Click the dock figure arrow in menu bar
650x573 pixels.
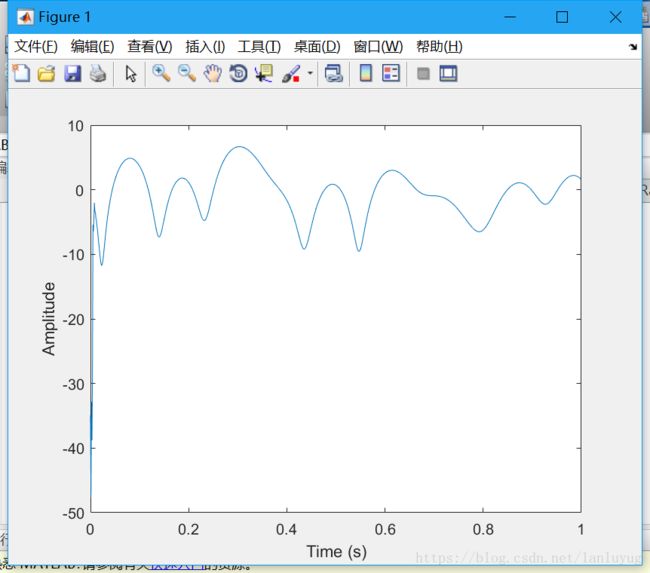[x=633, y=46]
